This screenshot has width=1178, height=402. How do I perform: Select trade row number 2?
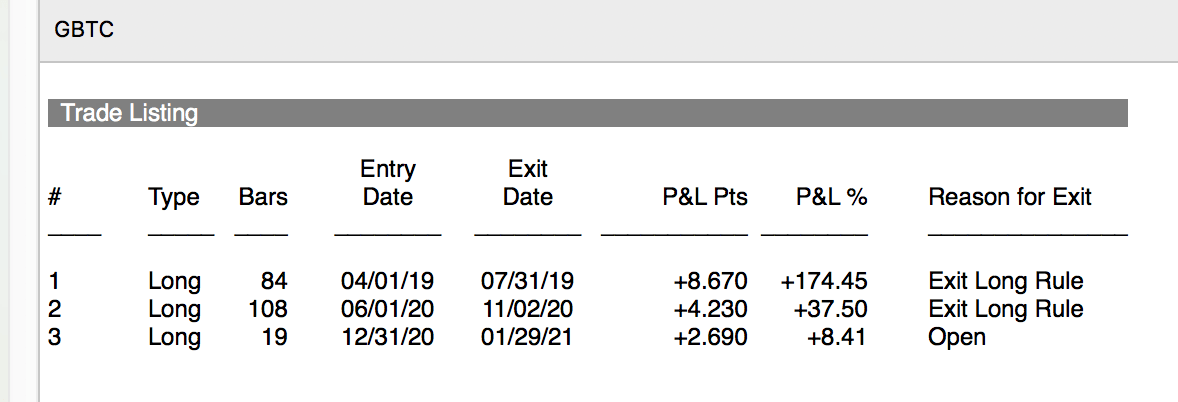pyautogui.click(x=587, y=309)
